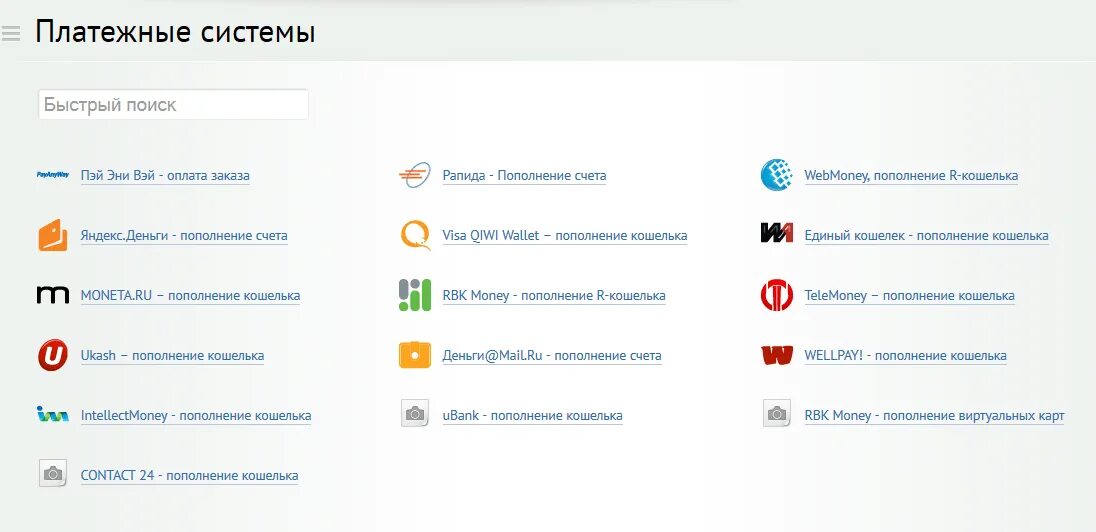Open Пэй Эни Вэй - оплата заказа link
Screen dimensions: 1096x532
[165, 175]
